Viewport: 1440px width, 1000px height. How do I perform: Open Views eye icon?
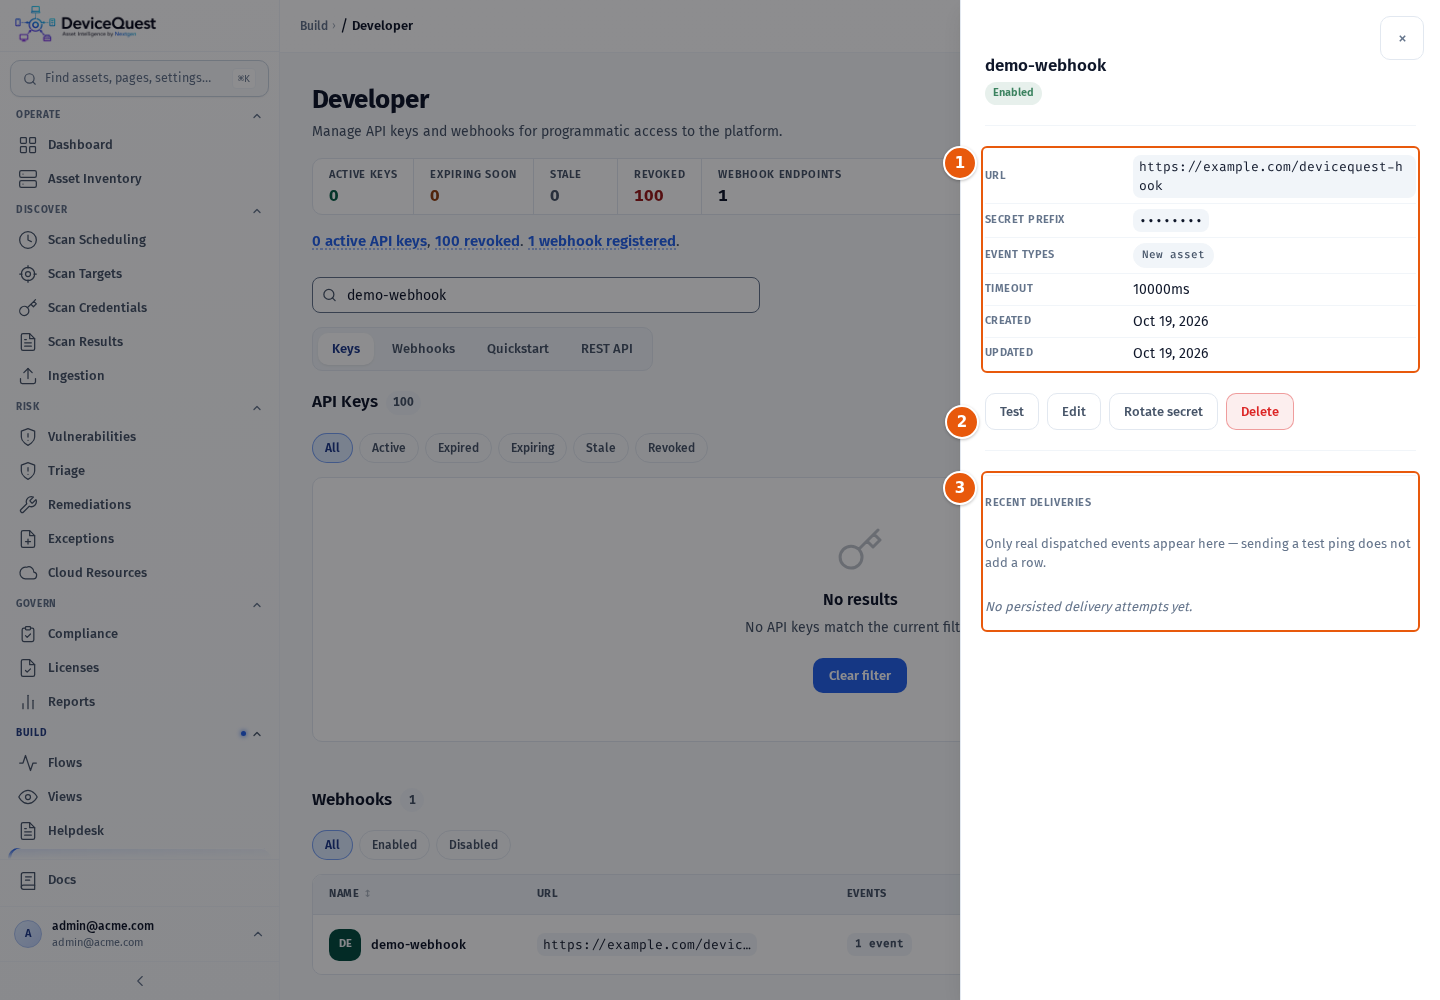click(x=28, y=797)
